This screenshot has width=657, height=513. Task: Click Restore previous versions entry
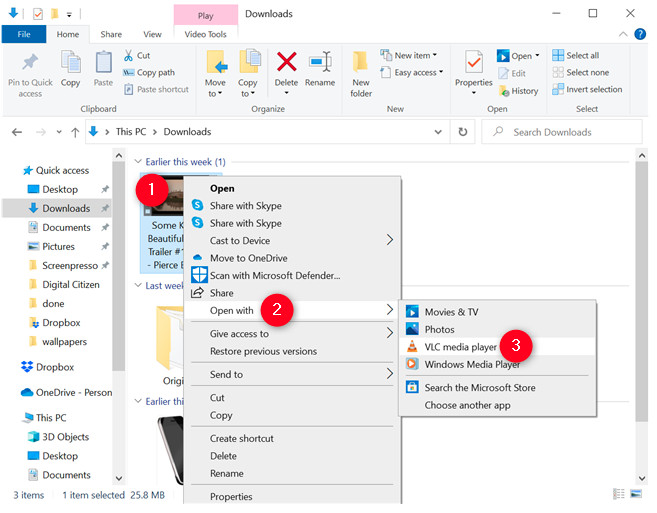pos(292,352)
